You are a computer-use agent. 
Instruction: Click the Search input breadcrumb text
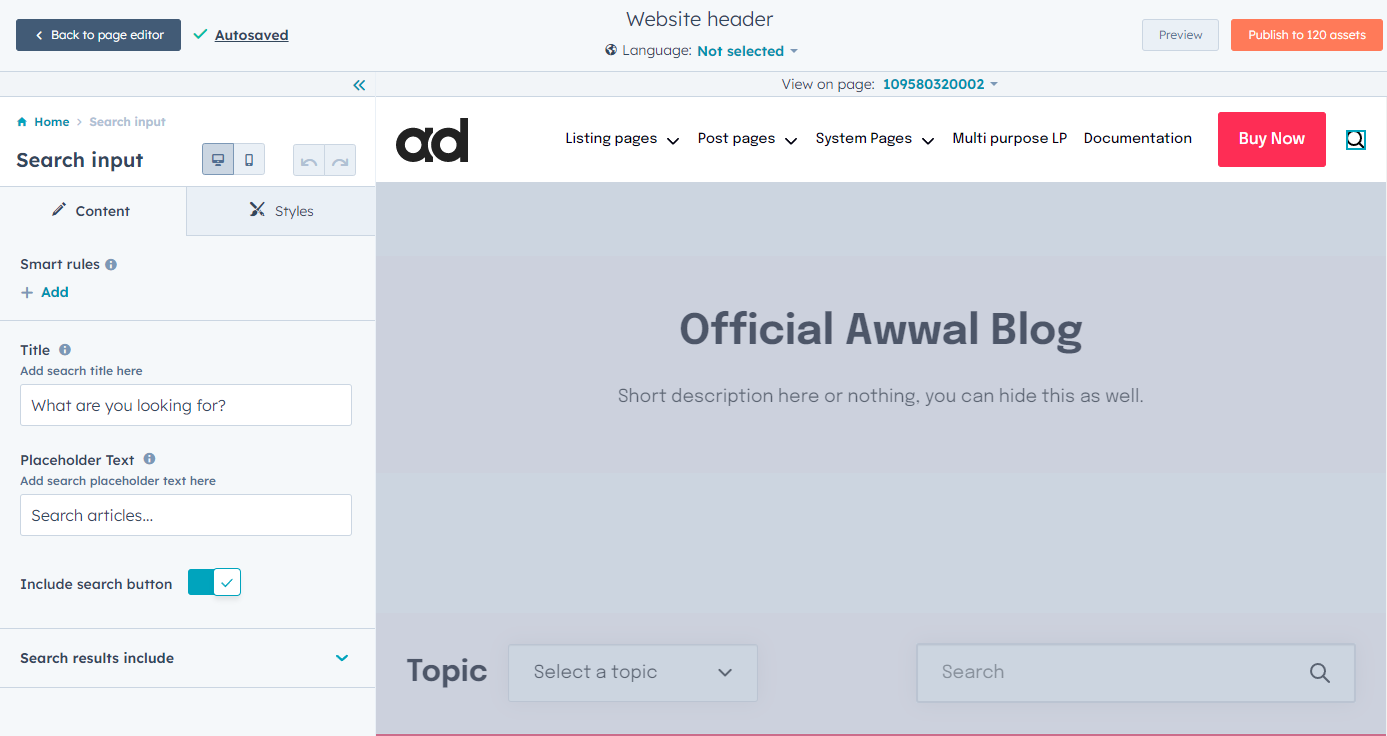coord(127,122)
